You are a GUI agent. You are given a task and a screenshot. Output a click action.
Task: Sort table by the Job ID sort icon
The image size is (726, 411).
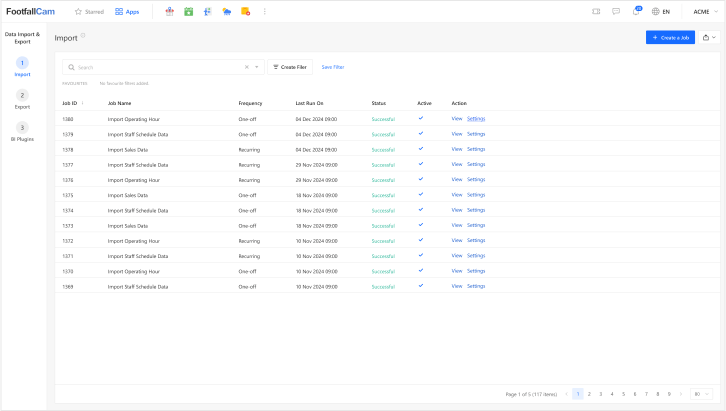pyautogui.click(x=82, y=103)
